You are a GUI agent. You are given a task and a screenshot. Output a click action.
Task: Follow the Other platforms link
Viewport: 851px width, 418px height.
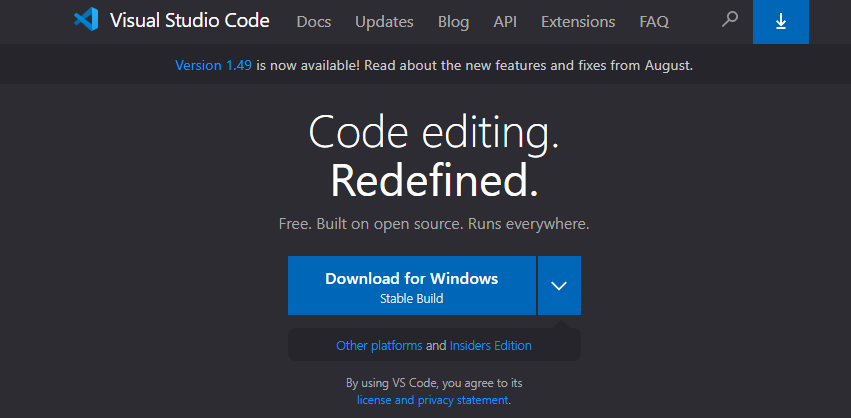pyautogui.click(x=379, y=346)
